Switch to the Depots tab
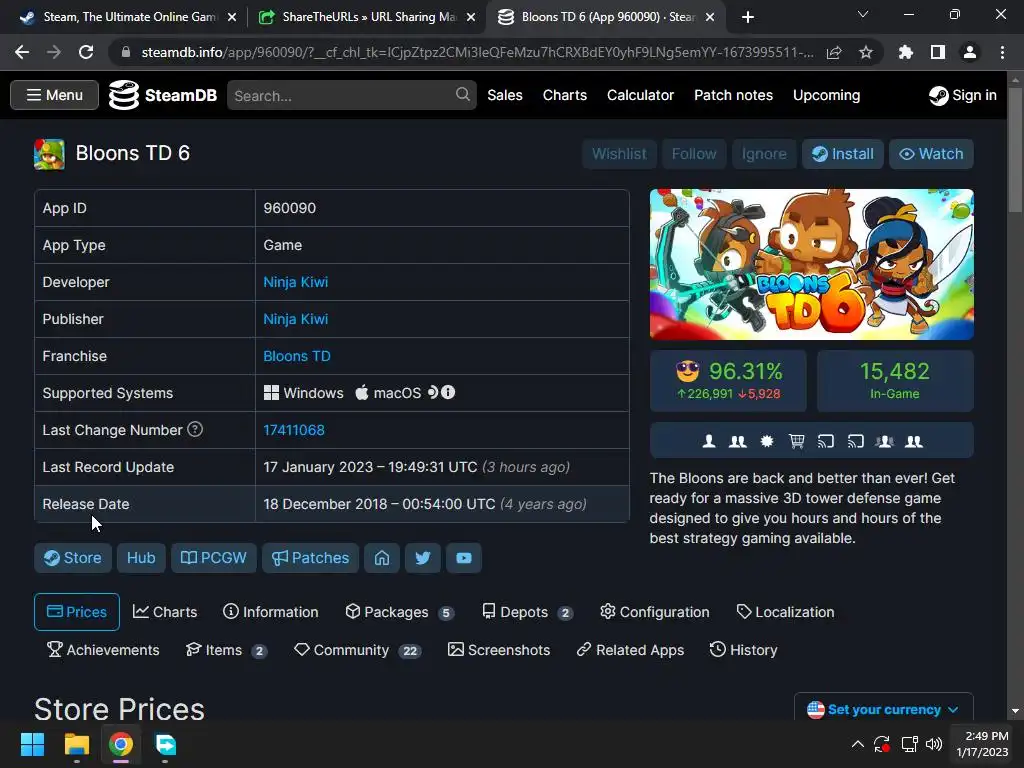 [x=527, y=612]
